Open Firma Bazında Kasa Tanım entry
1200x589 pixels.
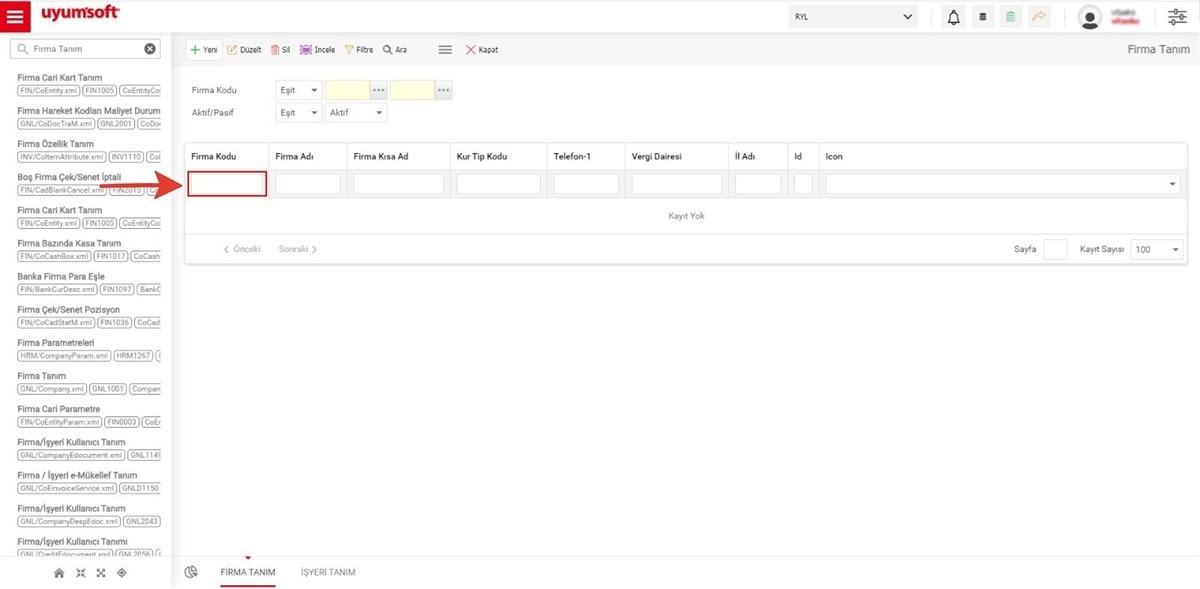click(69, 243)
